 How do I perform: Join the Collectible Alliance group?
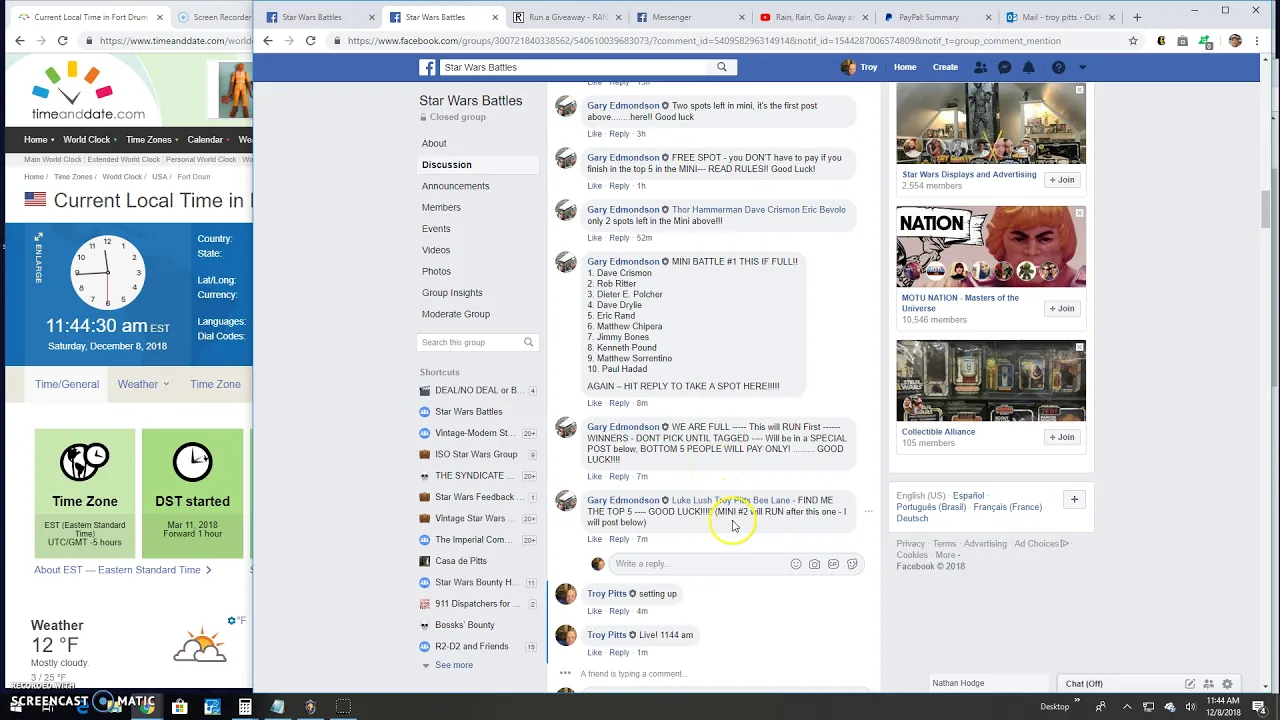coord(1061,437)
